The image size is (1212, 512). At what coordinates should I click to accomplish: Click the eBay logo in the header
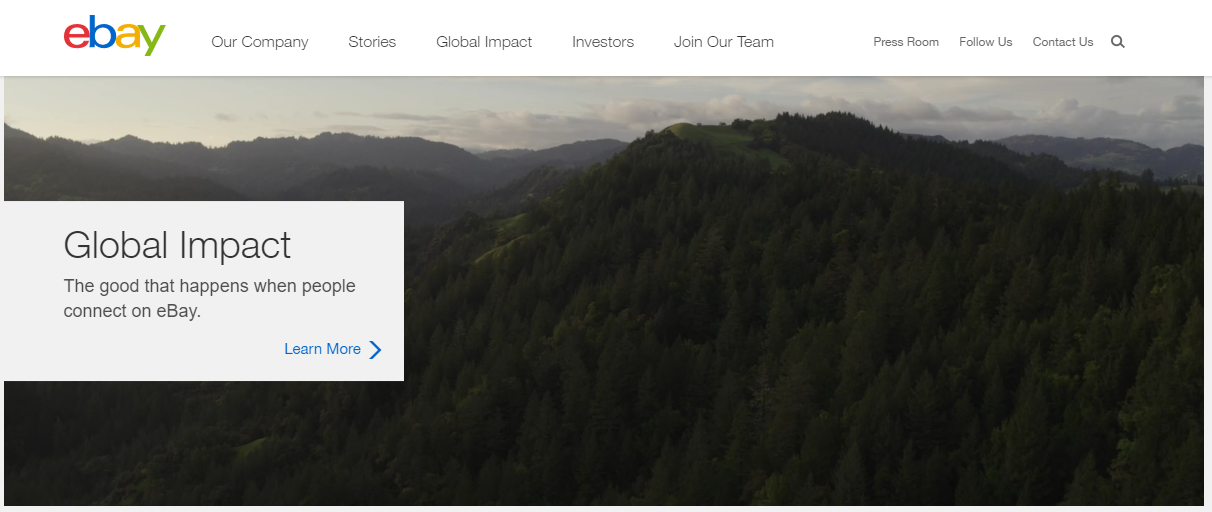click(x=114, y=37)
